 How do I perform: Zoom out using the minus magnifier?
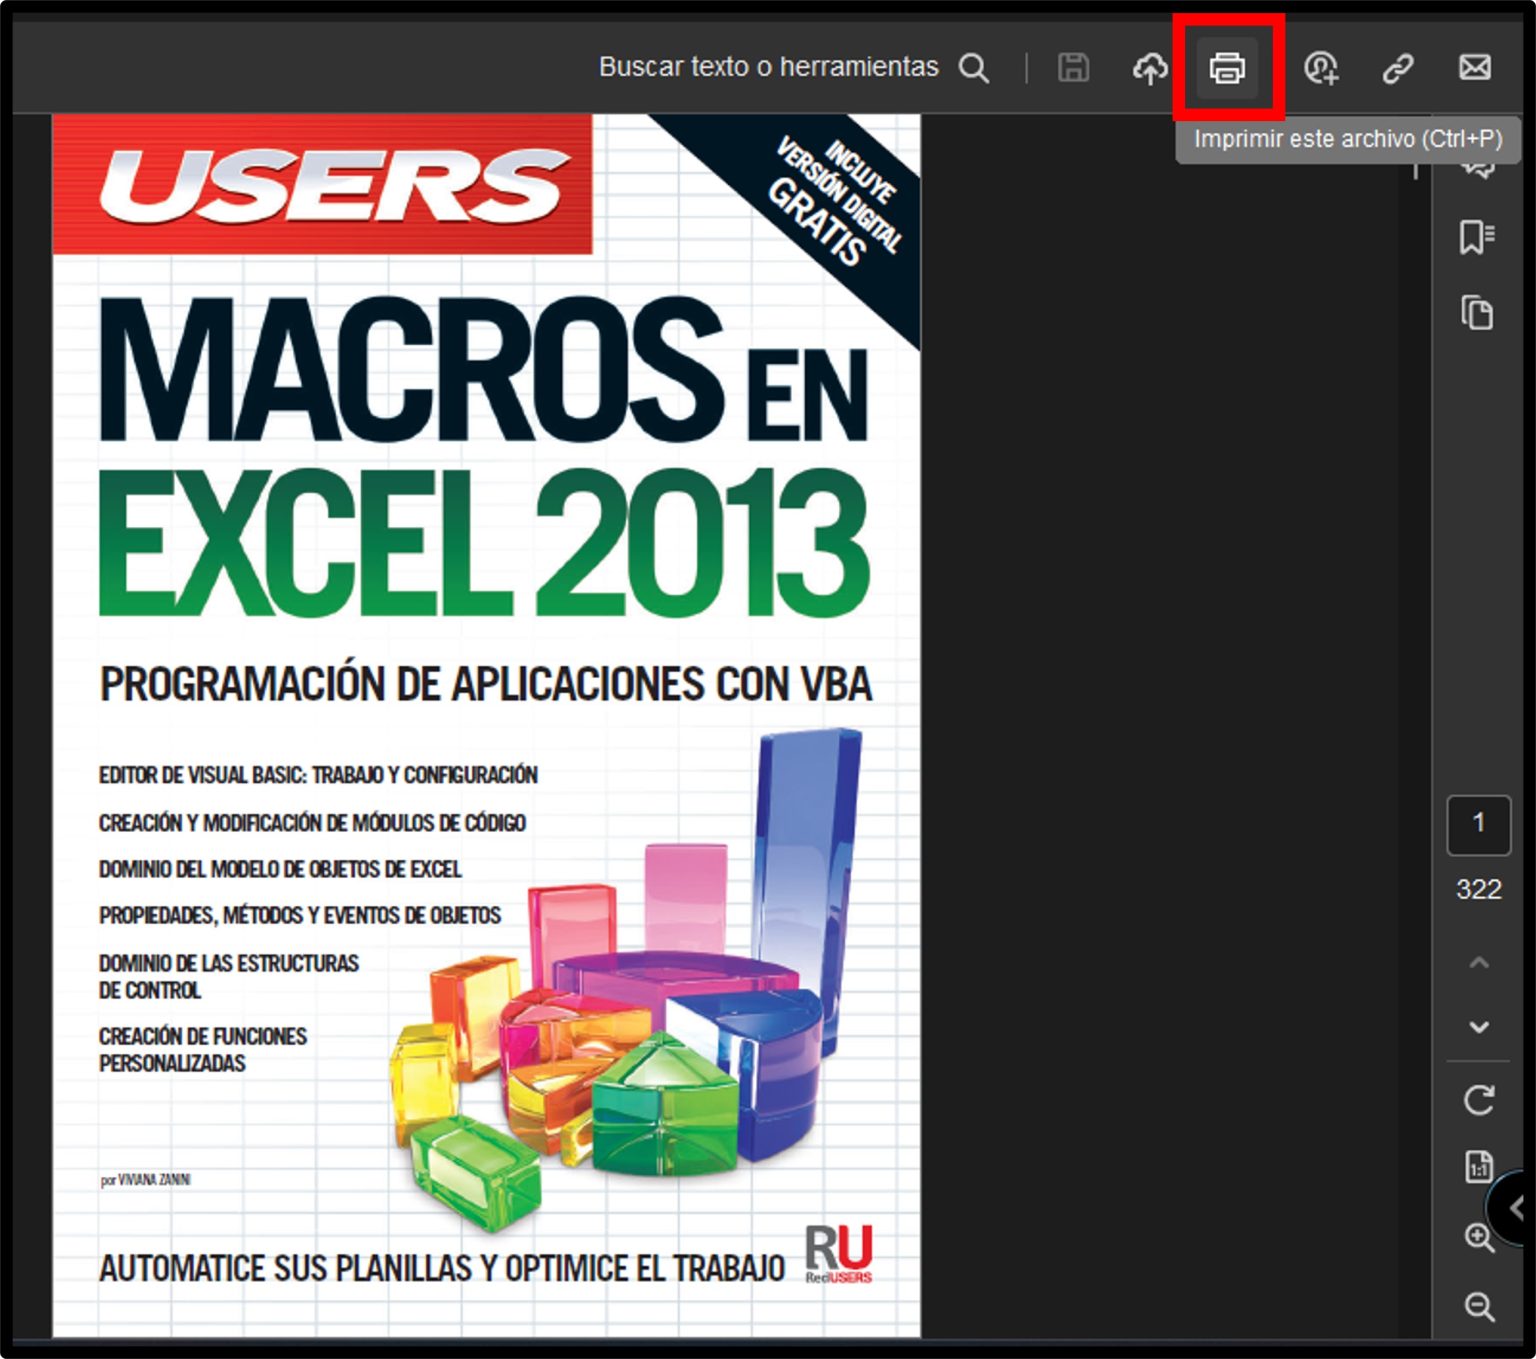tap(1479, 1305)
